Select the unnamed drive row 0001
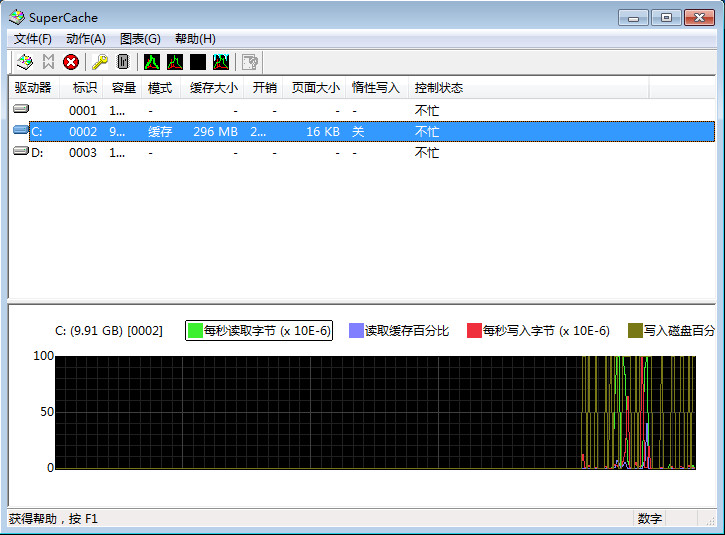 point(362,111)
